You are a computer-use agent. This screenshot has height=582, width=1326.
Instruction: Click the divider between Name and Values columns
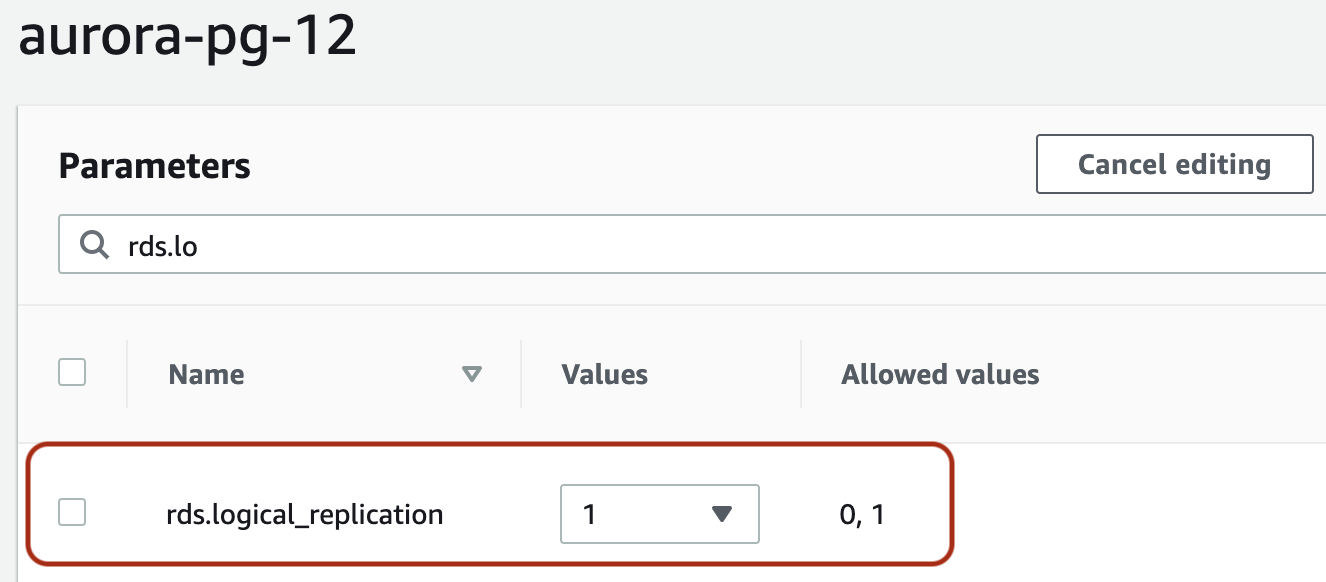click(x=521, y=374)
